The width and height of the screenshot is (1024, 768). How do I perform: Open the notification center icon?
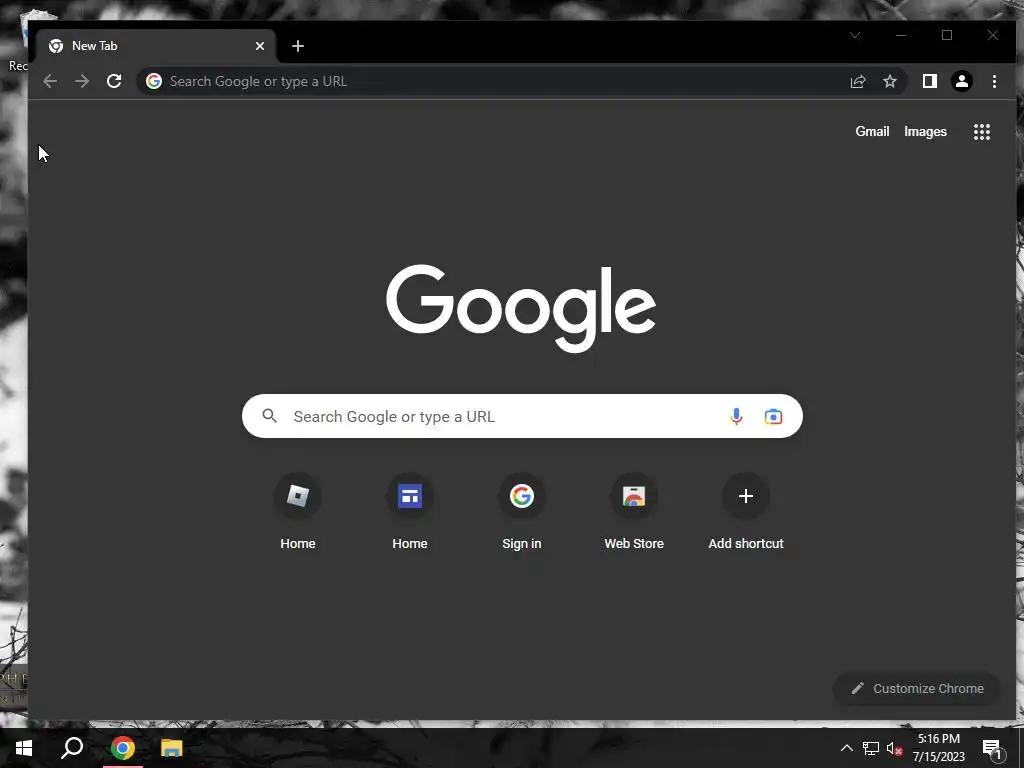(x=992, y=748)
